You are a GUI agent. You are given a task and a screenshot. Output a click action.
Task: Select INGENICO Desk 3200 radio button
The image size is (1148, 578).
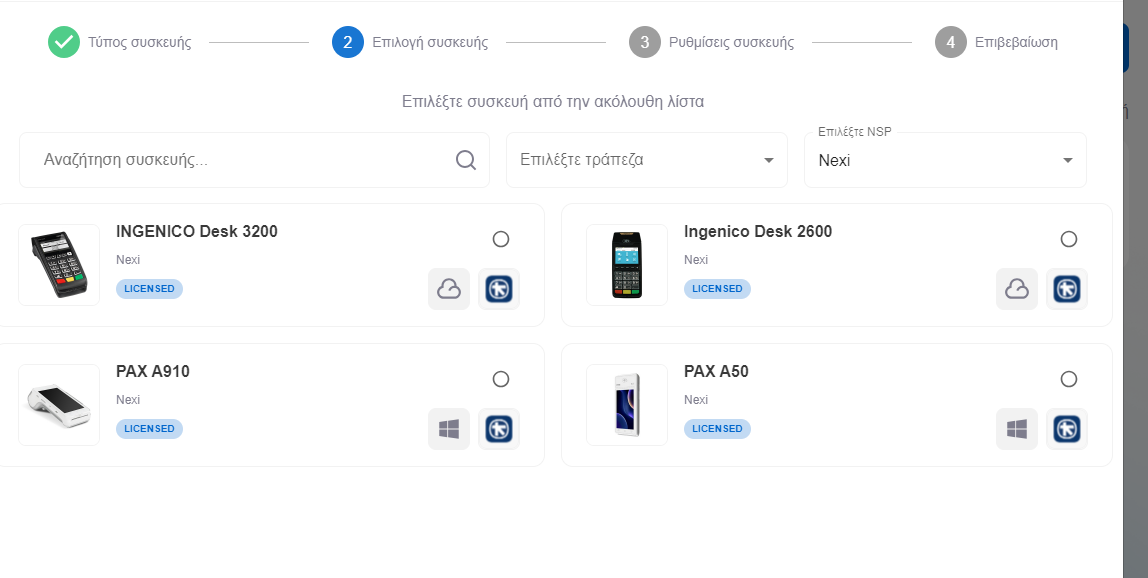[x=501, y=239]
